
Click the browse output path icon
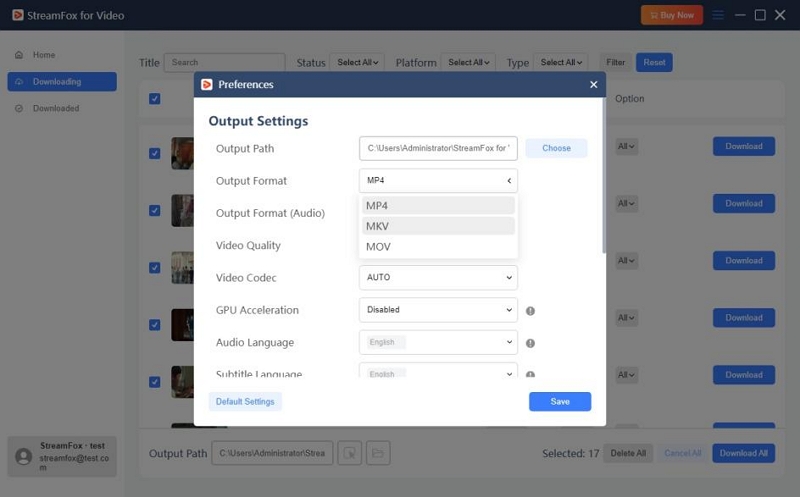click(349, 453)
